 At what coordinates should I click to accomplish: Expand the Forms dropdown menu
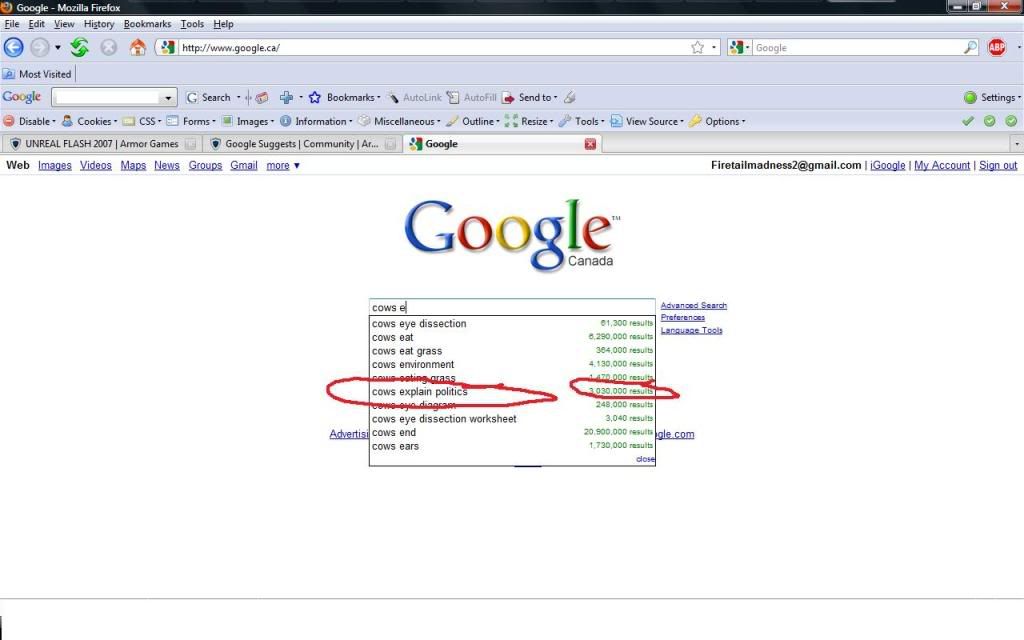191,121
